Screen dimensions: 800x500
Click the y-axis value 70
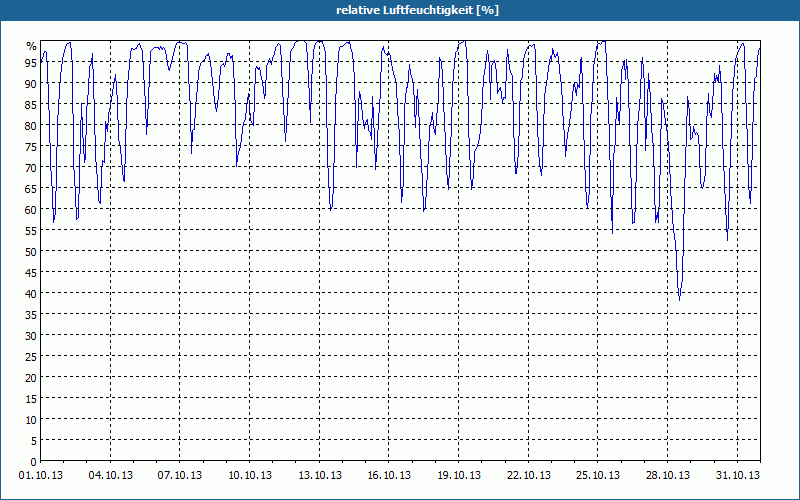coord(31,167)
